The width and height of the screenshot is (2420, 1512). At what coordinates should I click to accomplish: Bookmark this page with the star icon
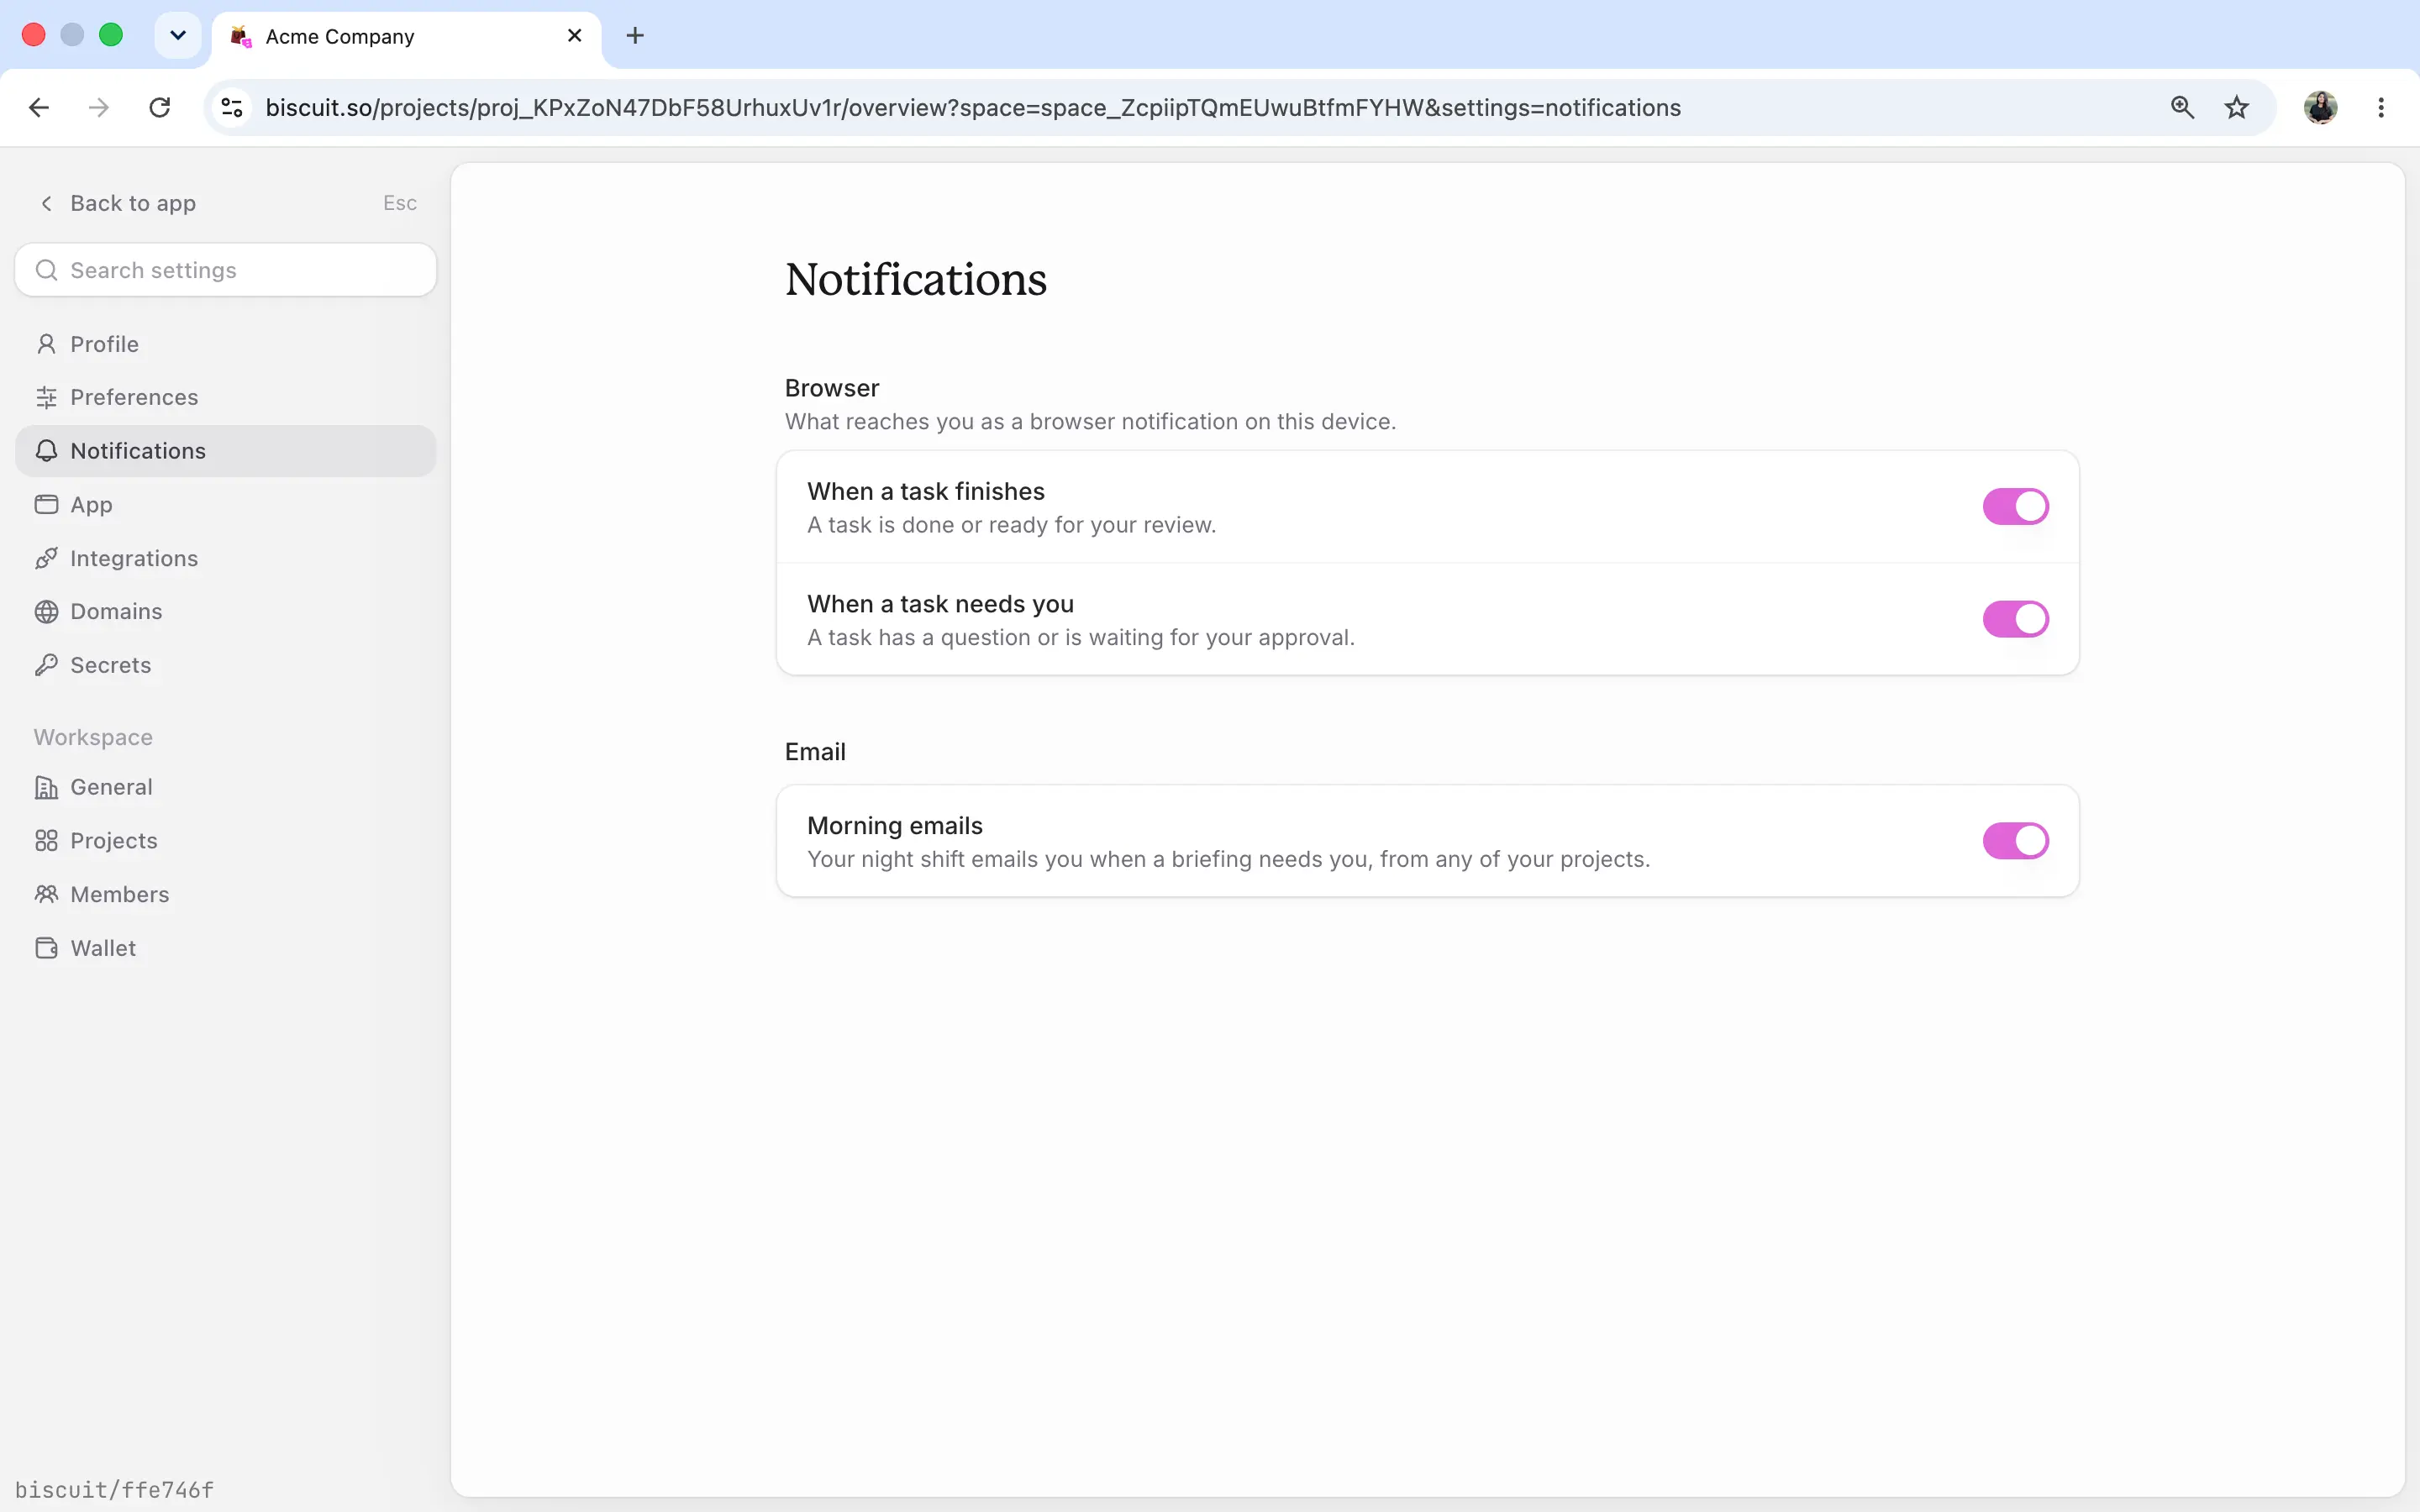2236,107
